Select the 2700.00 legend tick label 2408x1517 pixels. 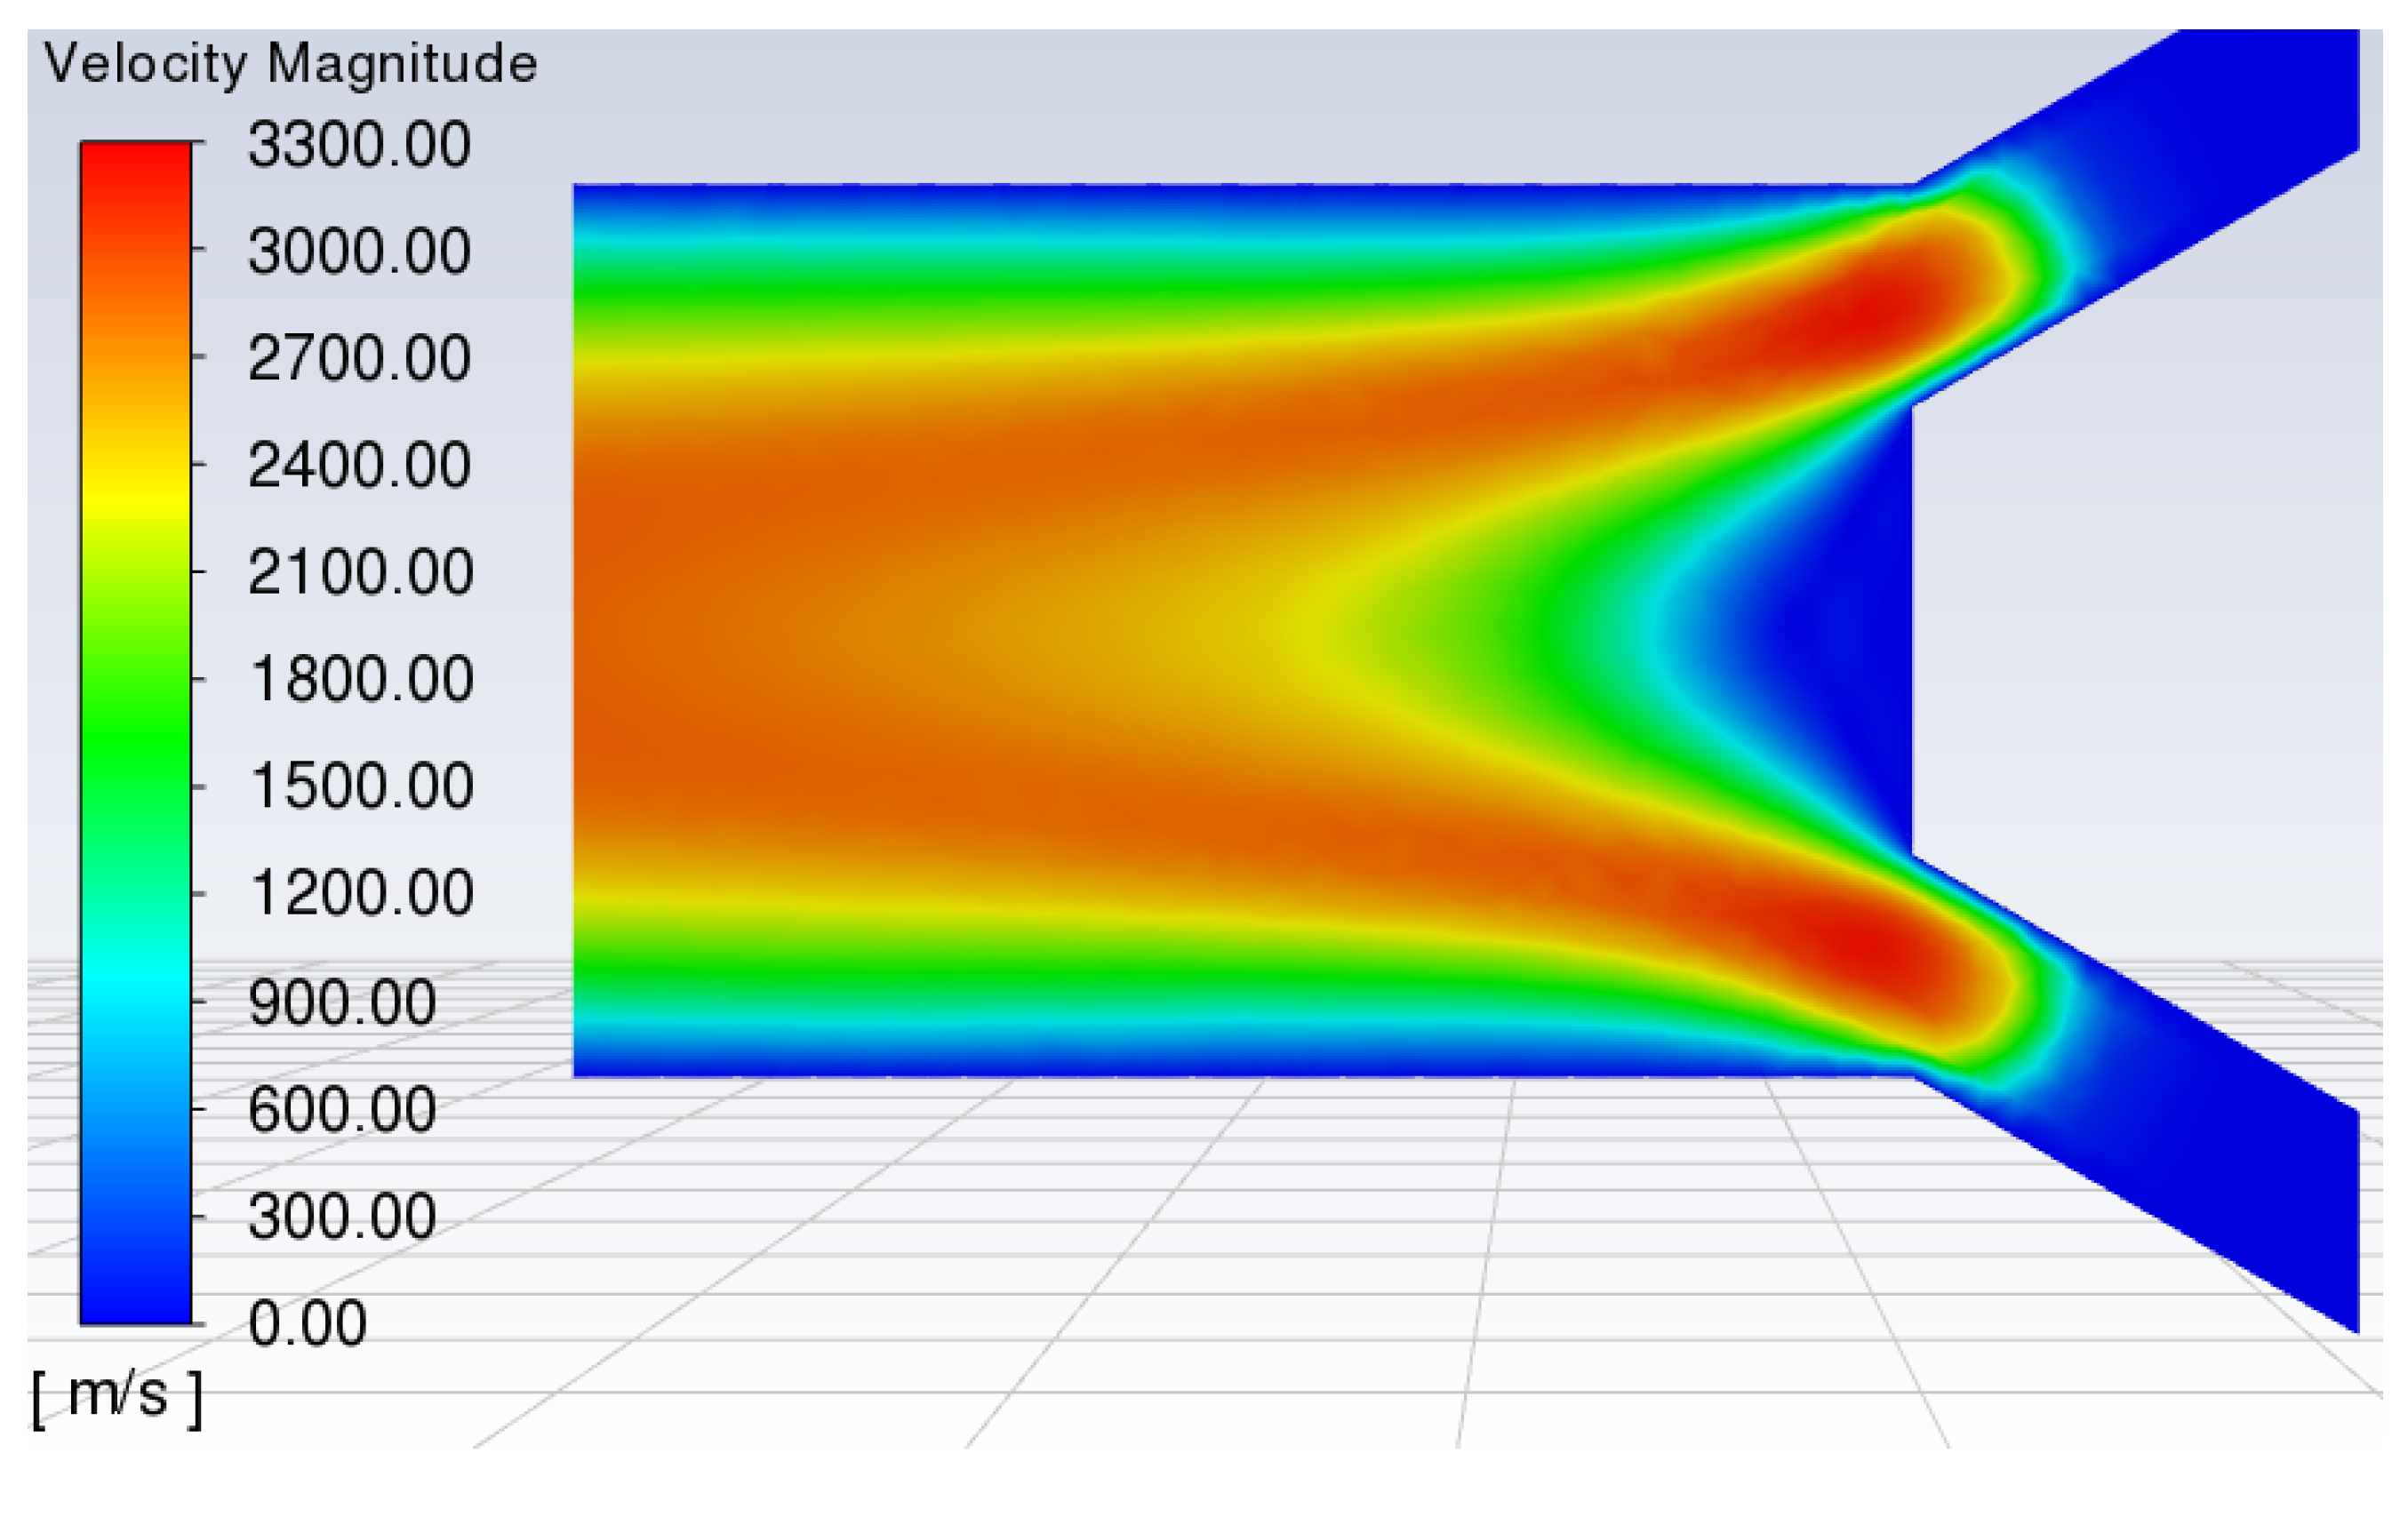pos(359,358)
